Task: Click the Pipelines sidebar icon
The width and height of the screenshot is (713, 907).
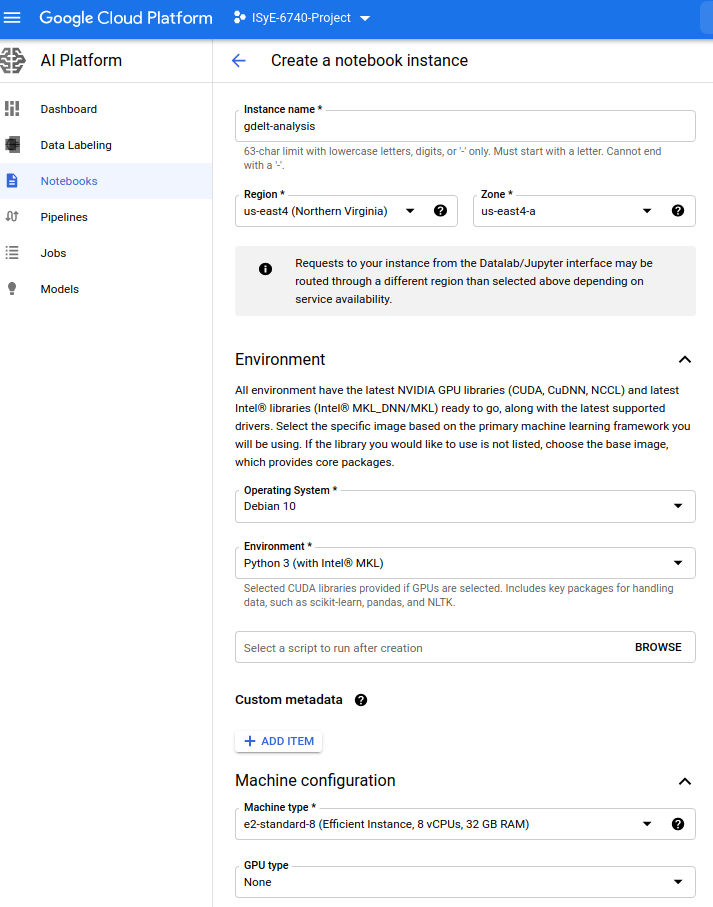Action: [x=12, y=216]
